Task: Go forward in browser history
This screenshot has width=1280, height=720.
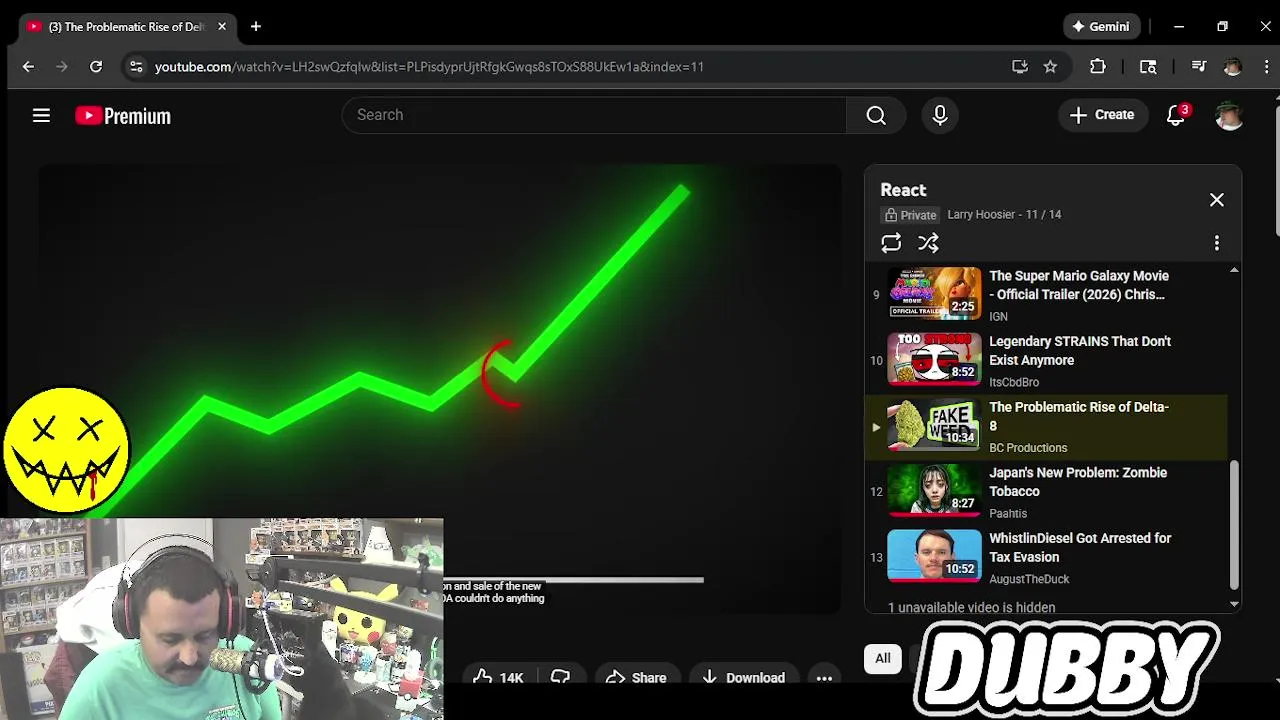Action: click(62, 67)
